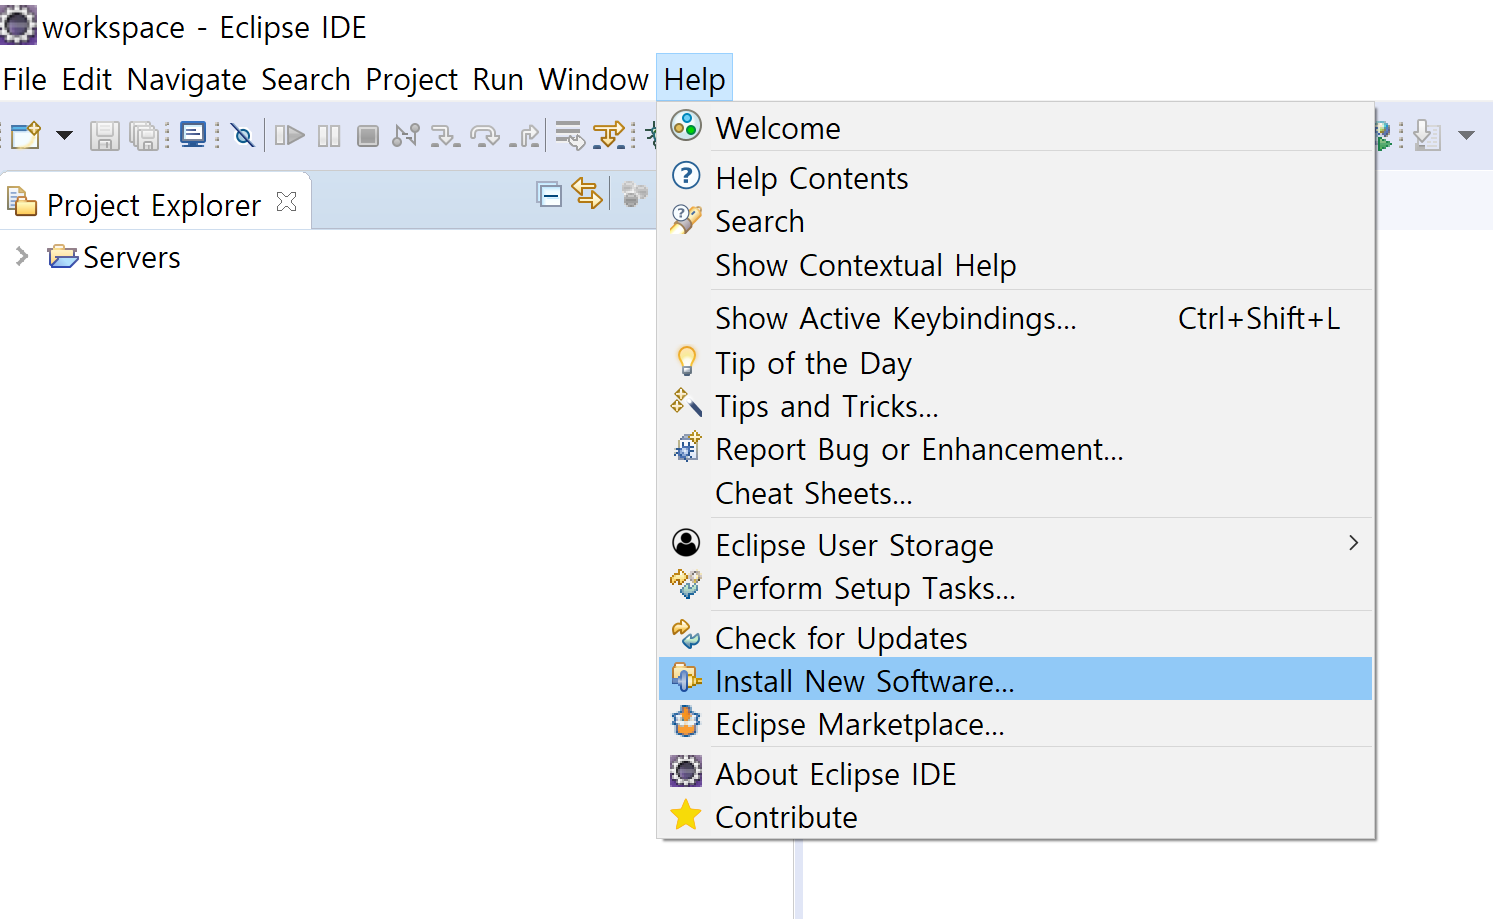Close the open Help menu

(x=694, y=79)
